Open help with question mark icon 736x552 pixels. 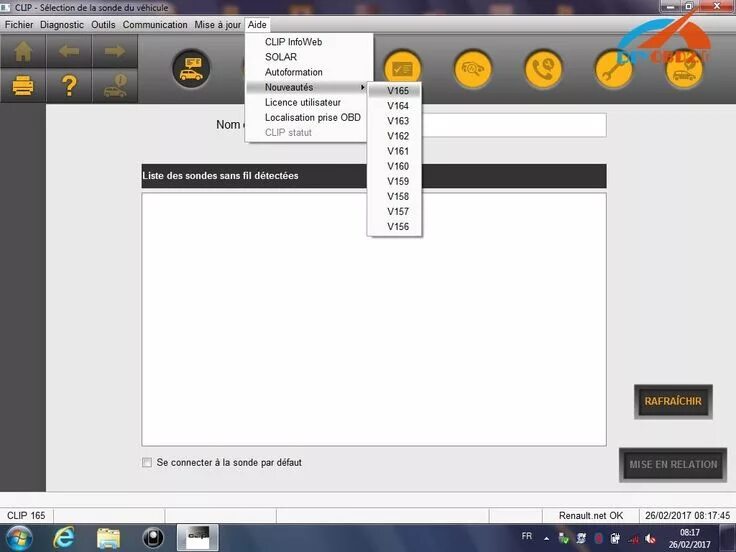tap(69, 86)
